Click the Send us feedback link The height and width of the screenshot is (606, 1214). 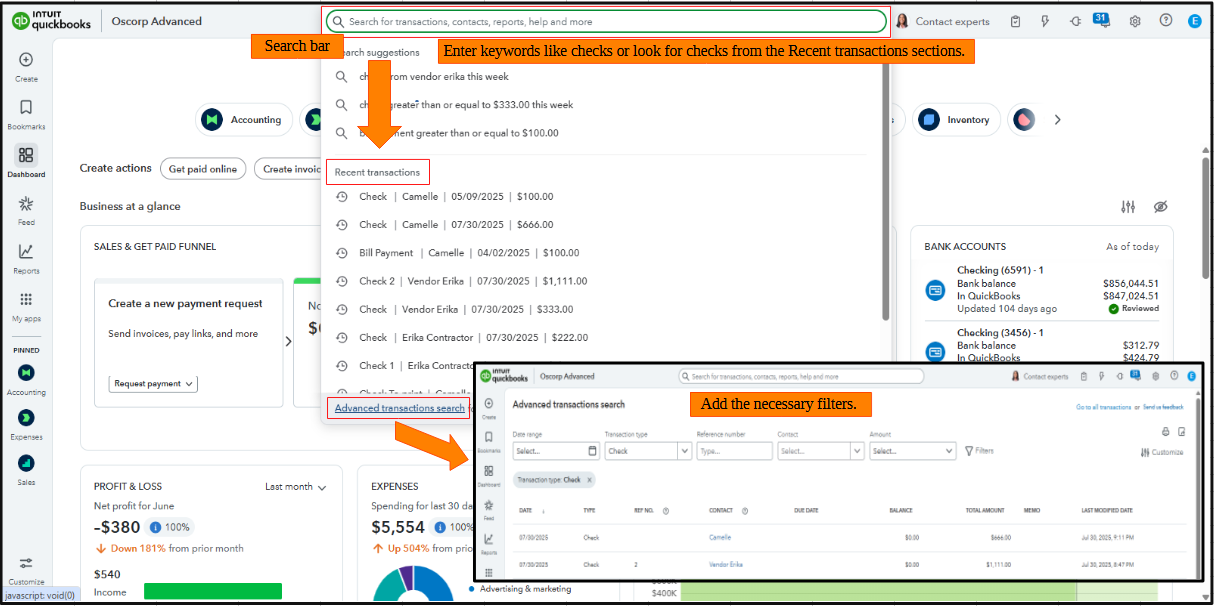coord(1163,407)
